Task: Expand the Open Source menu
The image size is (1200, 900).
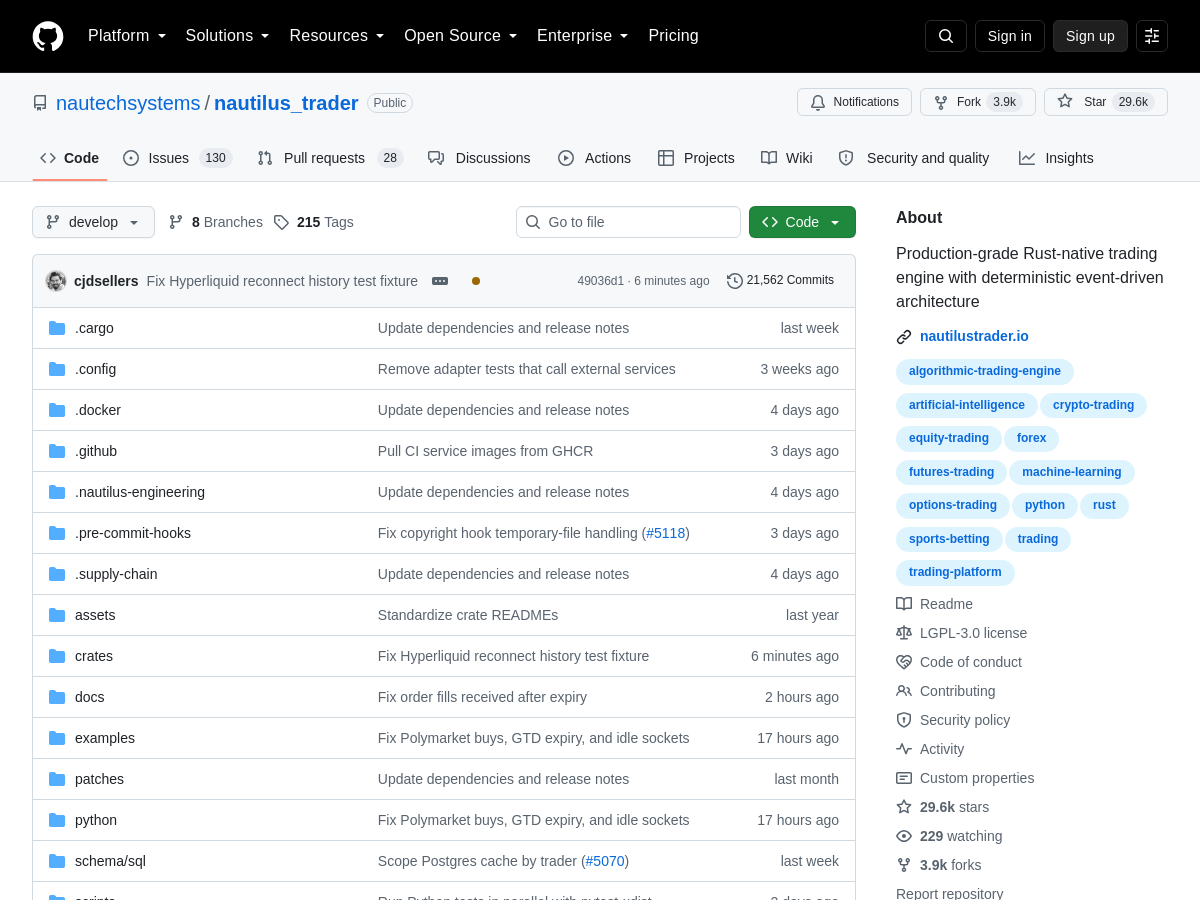Action: (461, 36)
